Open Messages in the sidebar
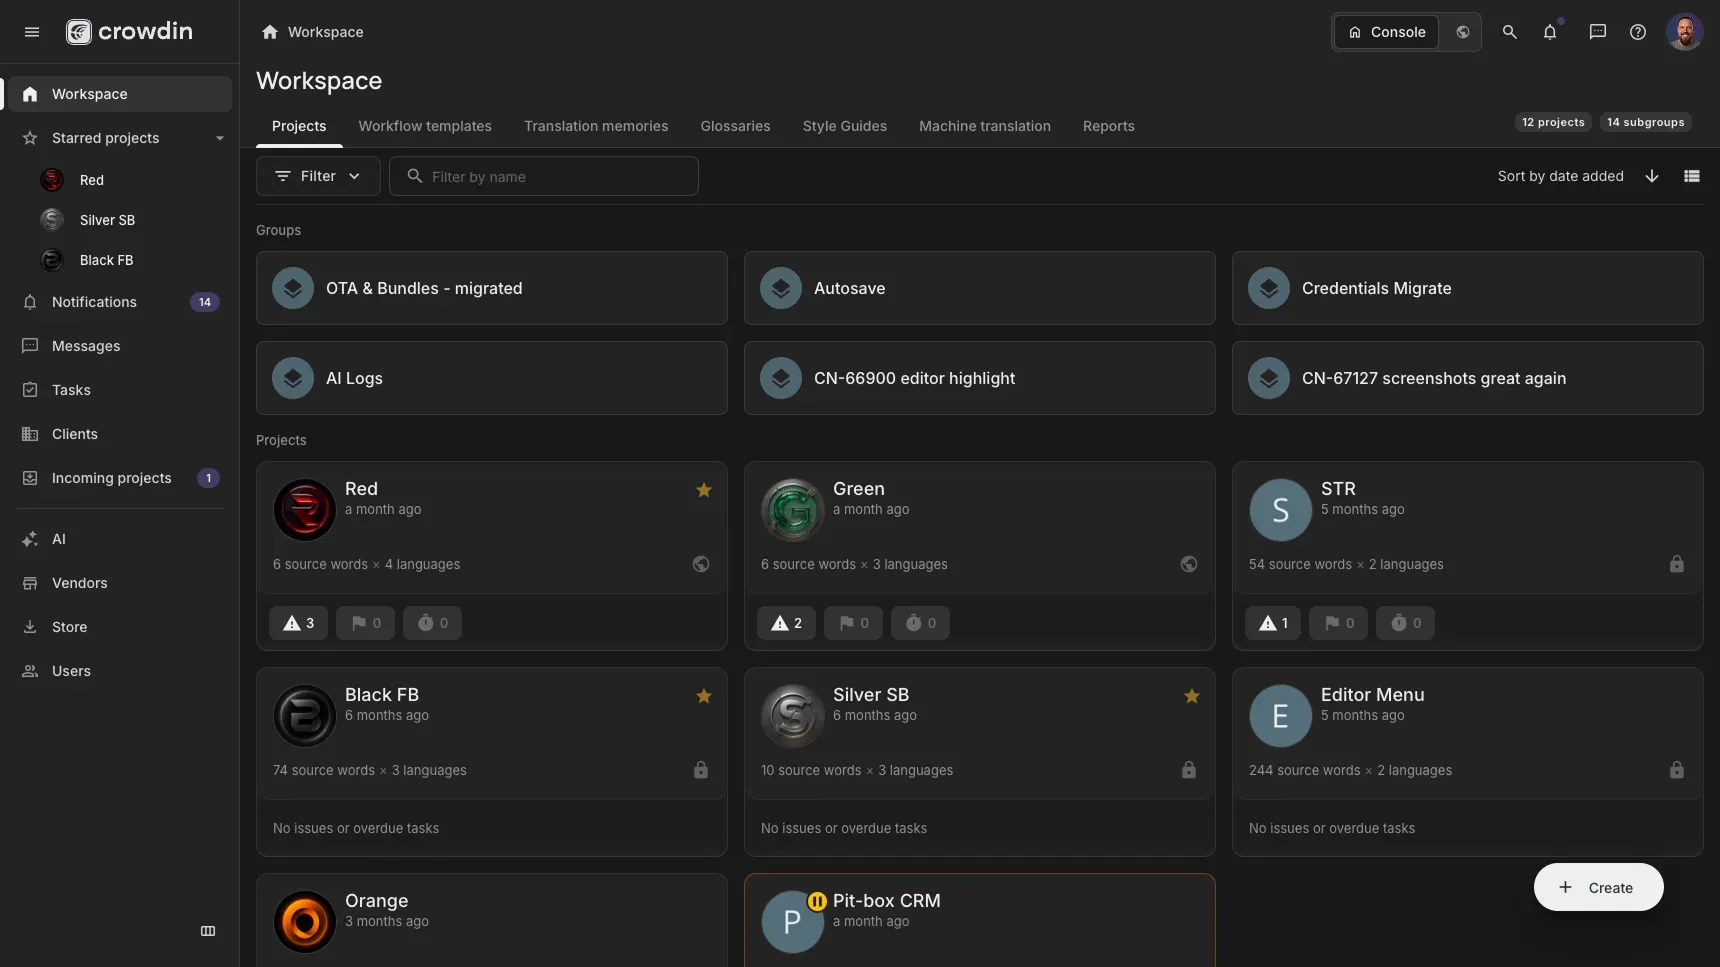The width and height of the screenshot is (1720, 967). [x=118, y=346]
